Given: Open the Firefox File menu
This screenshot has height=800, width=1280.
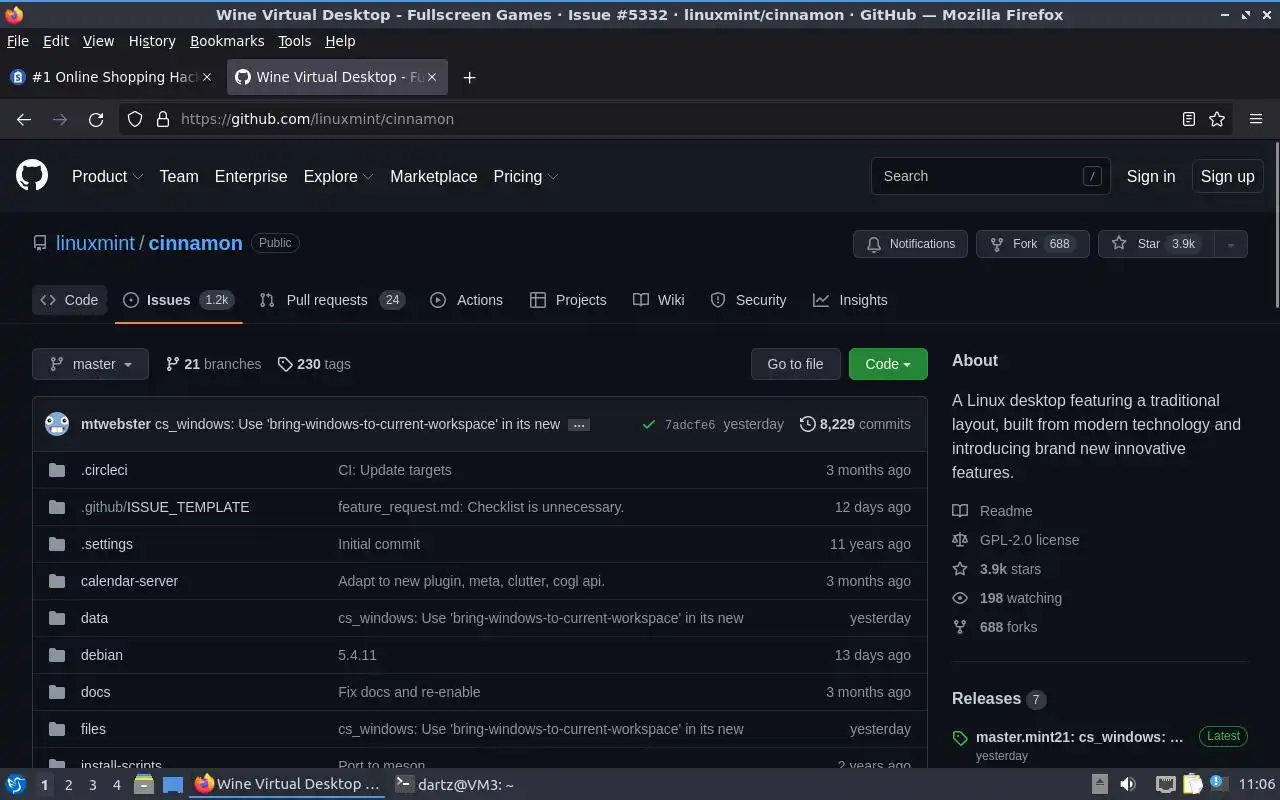Looking at the screenshot, I should click(17, 41).
